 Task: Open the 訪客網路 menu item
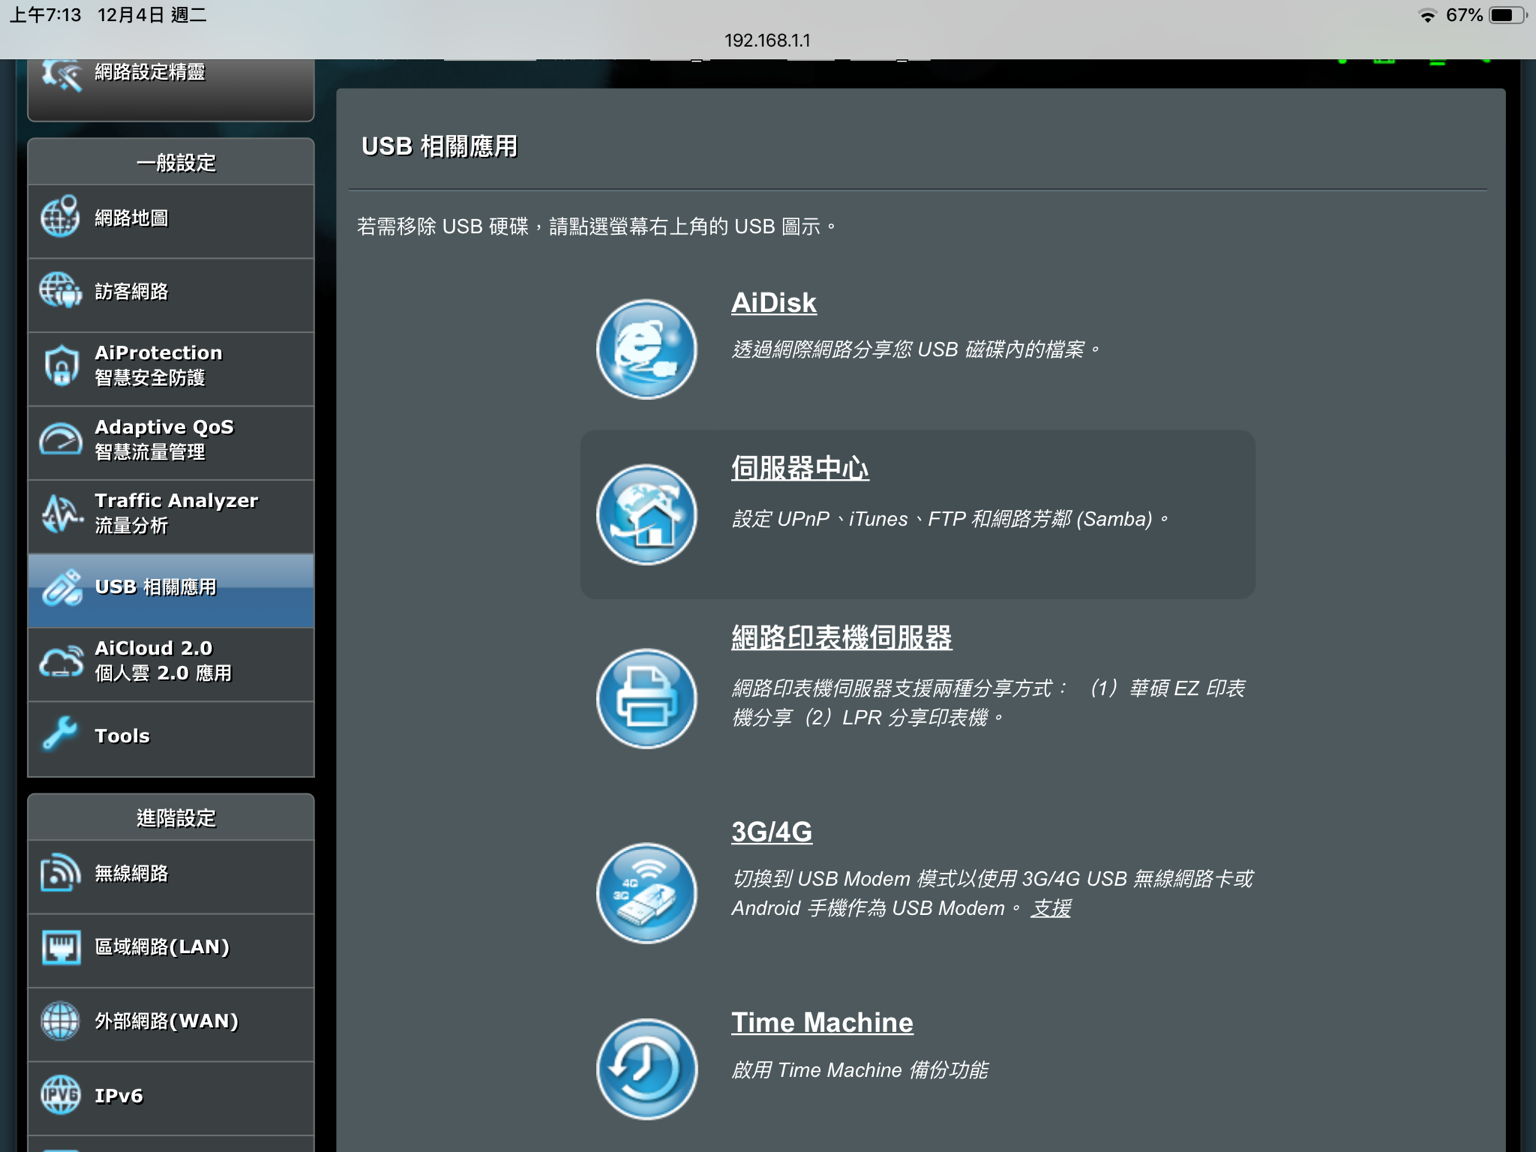(x=171, y=296)
